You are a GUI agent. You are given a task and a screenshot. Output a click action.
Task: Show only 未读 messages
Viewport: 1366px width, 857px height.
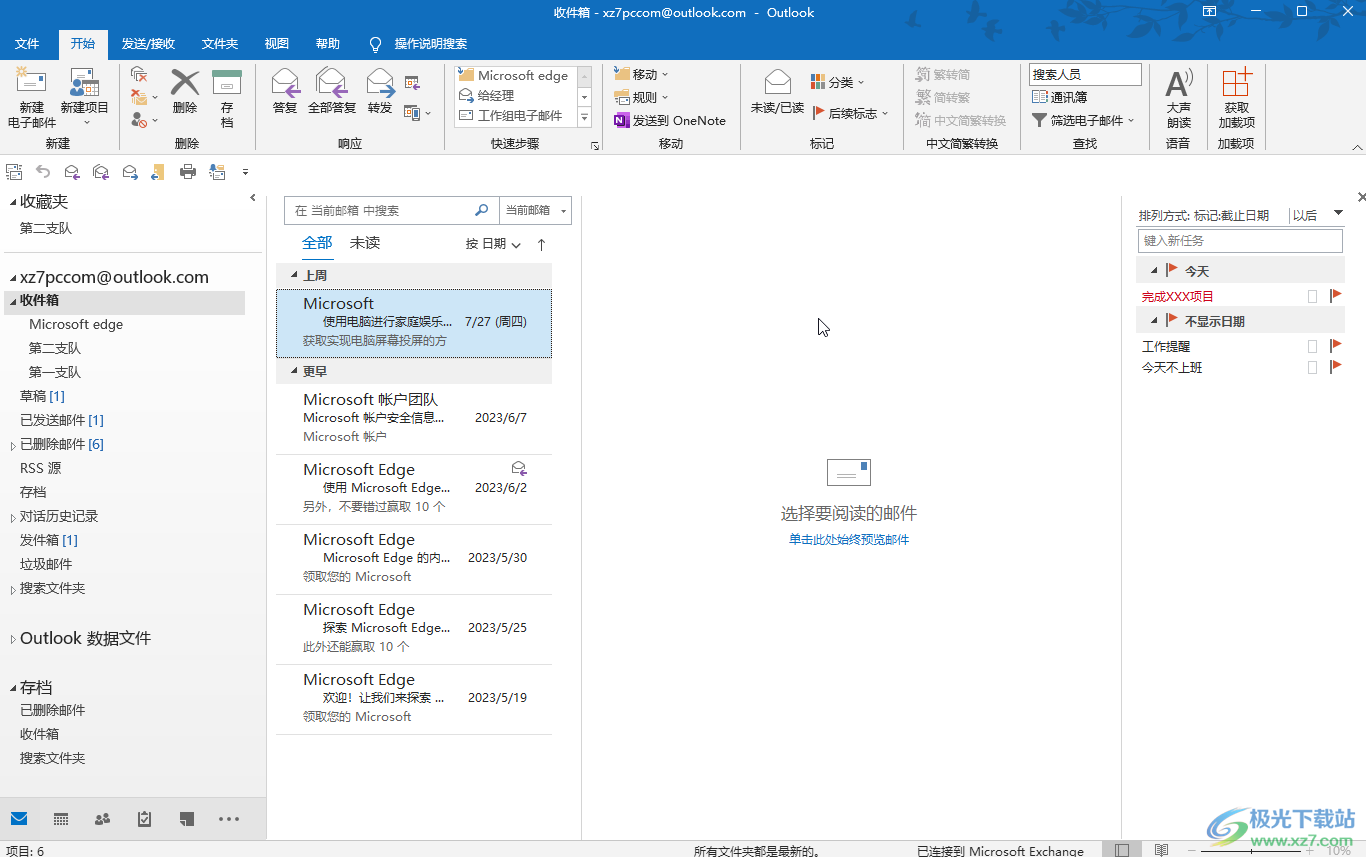(365, 243)
